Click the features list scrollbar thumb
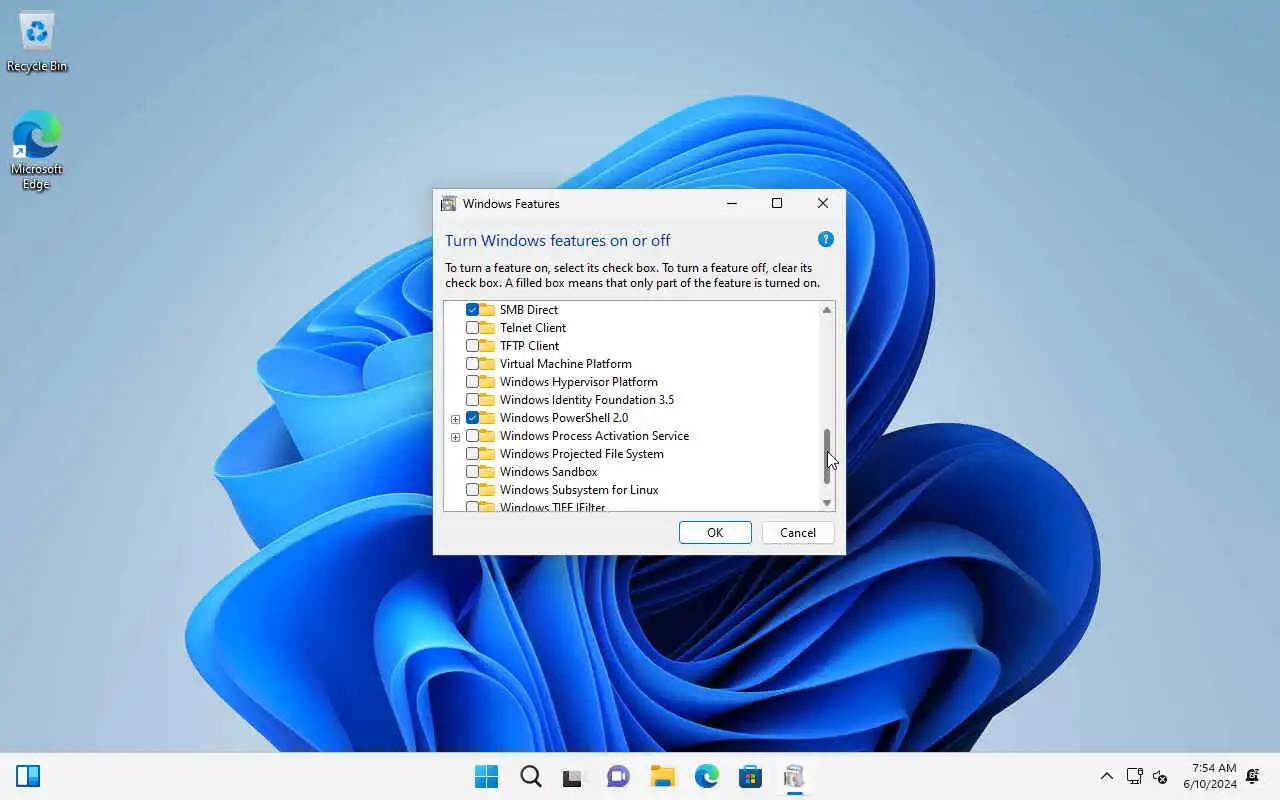1280x800 pixels. [x=827, y=456]
